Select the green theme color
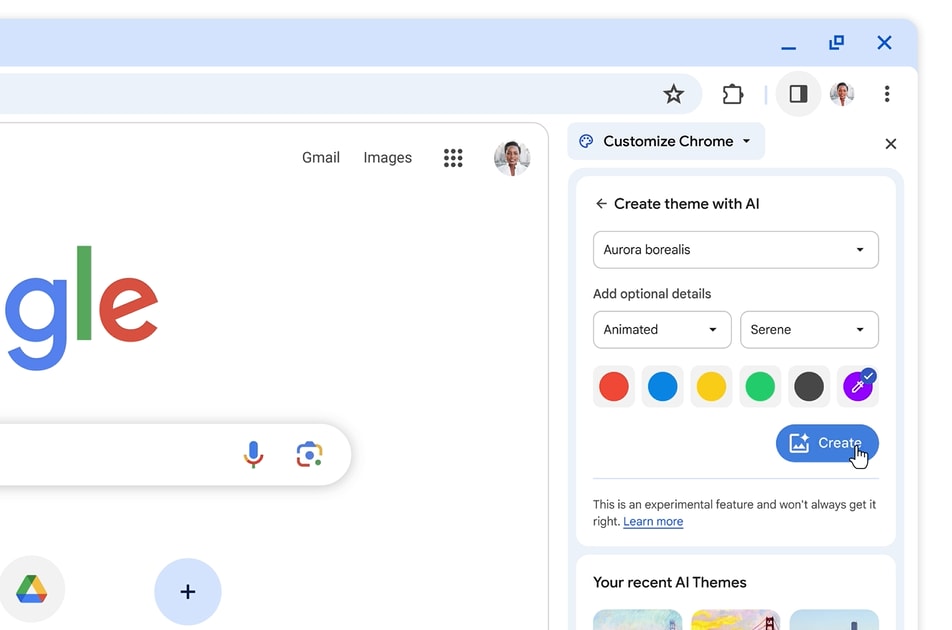 pos(760,387)
